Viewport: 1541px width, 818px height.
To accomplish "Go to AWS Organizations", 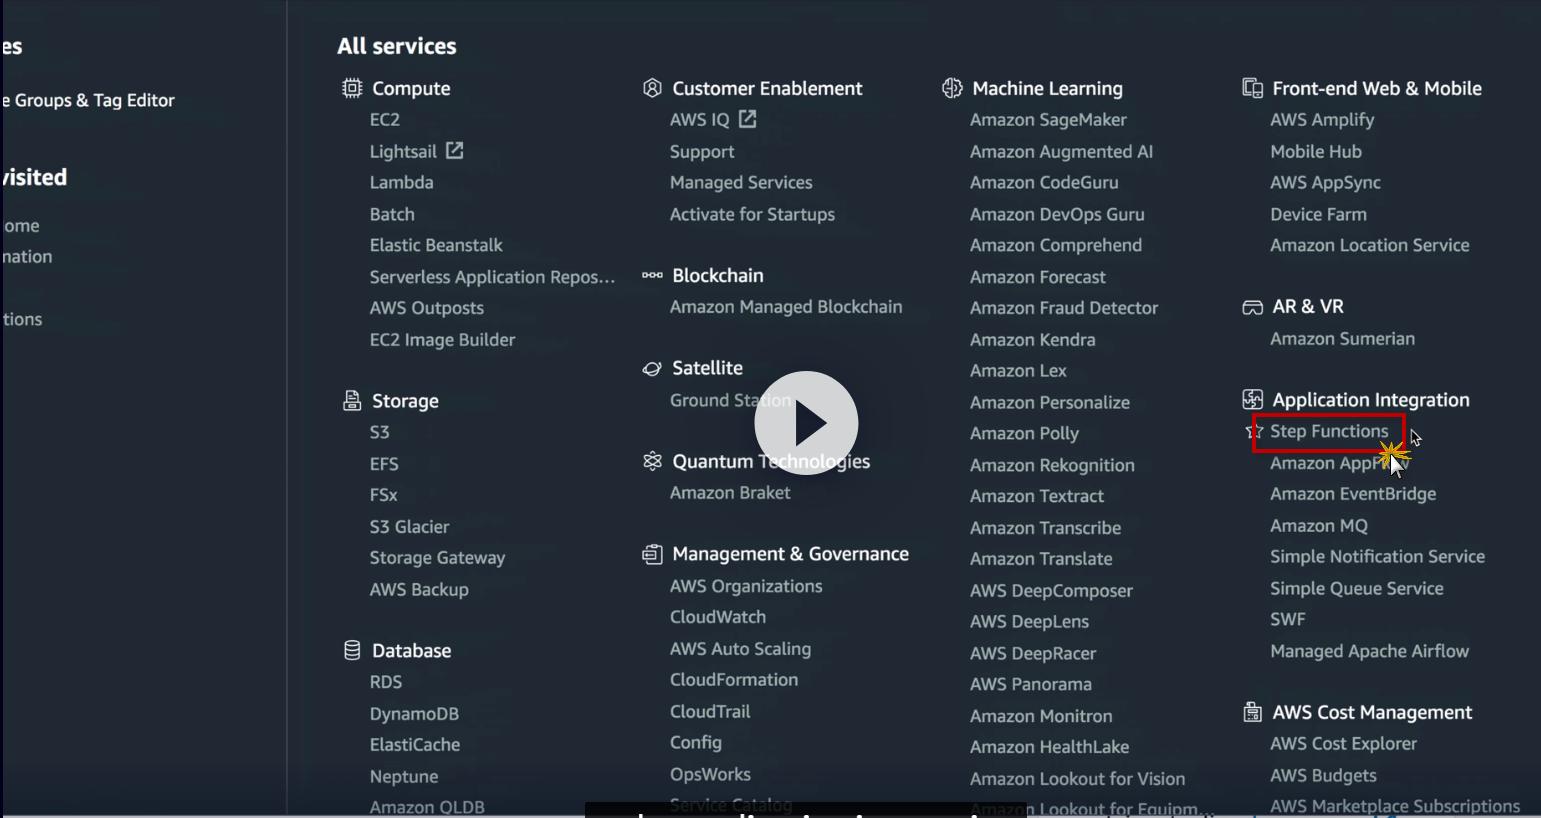I will (746, 587).
